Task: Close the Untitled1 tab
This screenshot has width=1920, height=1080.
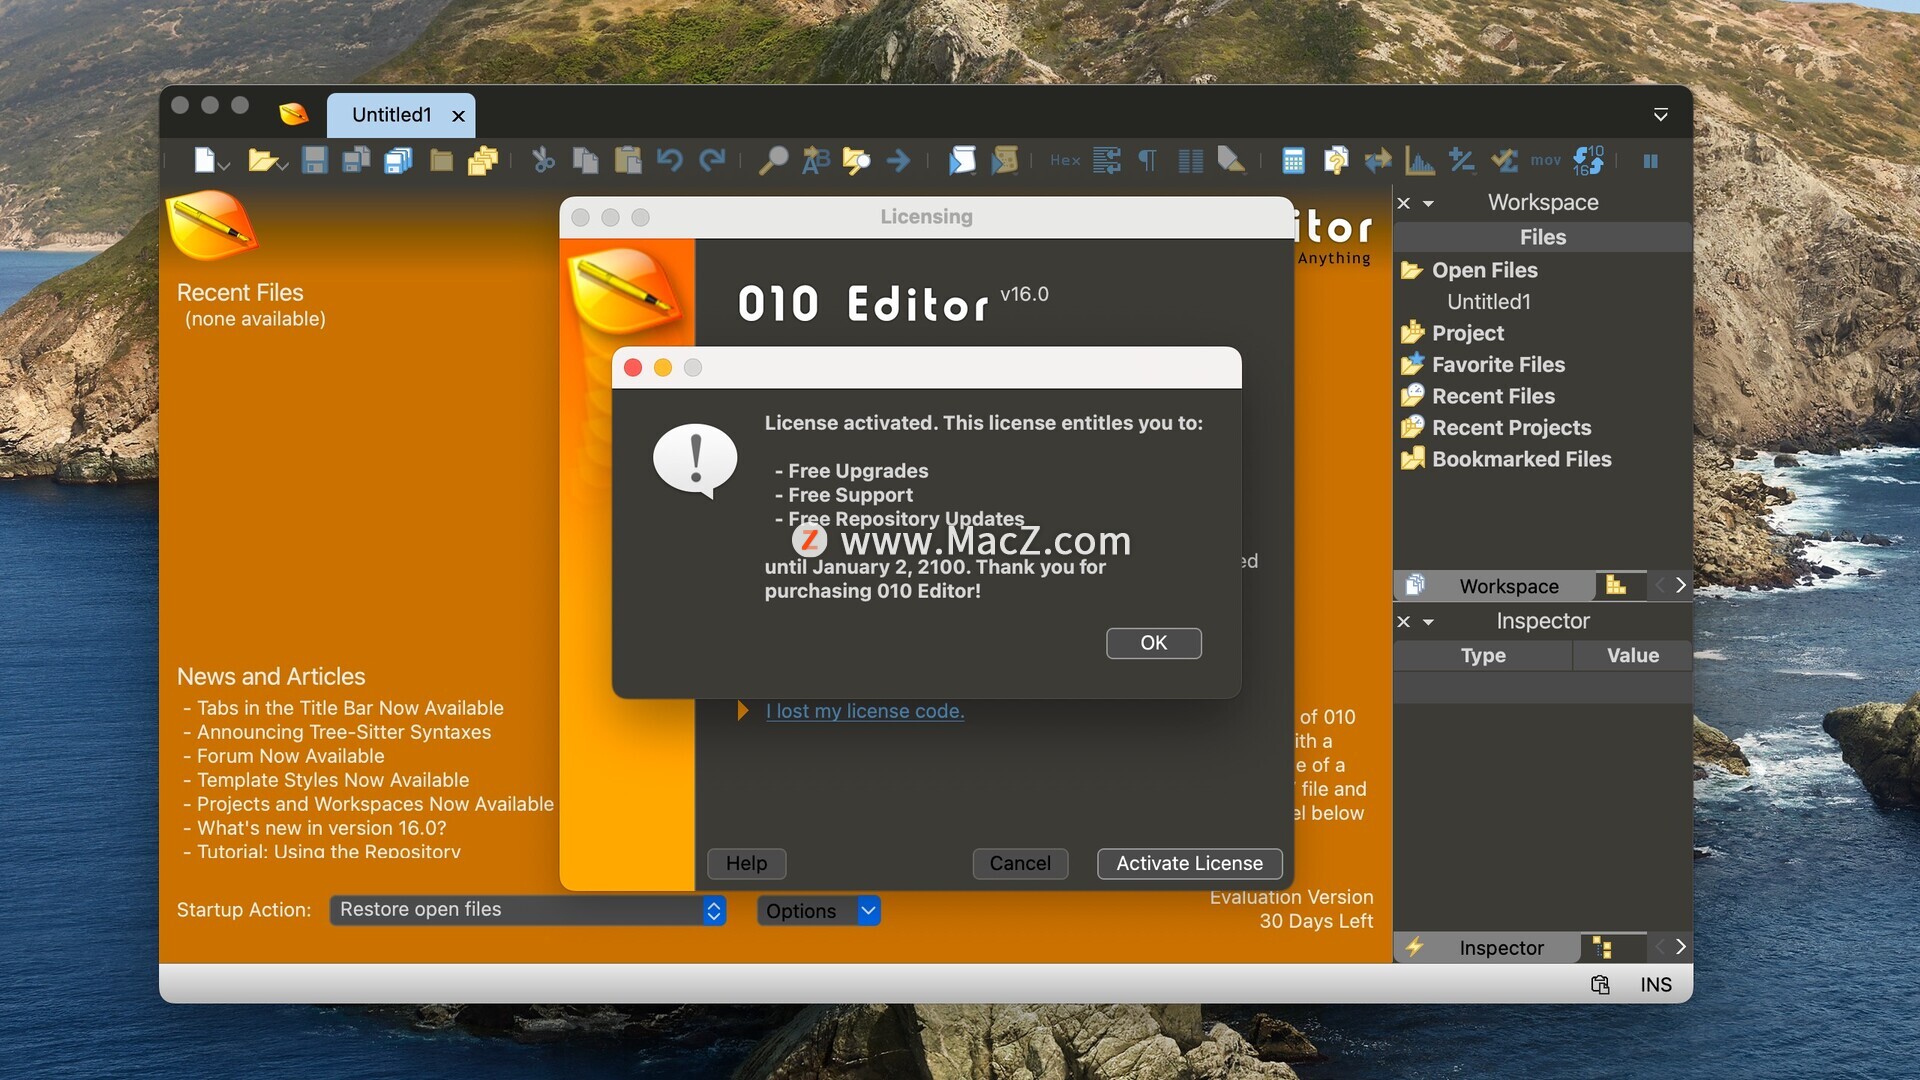Action: pos(458,116)
